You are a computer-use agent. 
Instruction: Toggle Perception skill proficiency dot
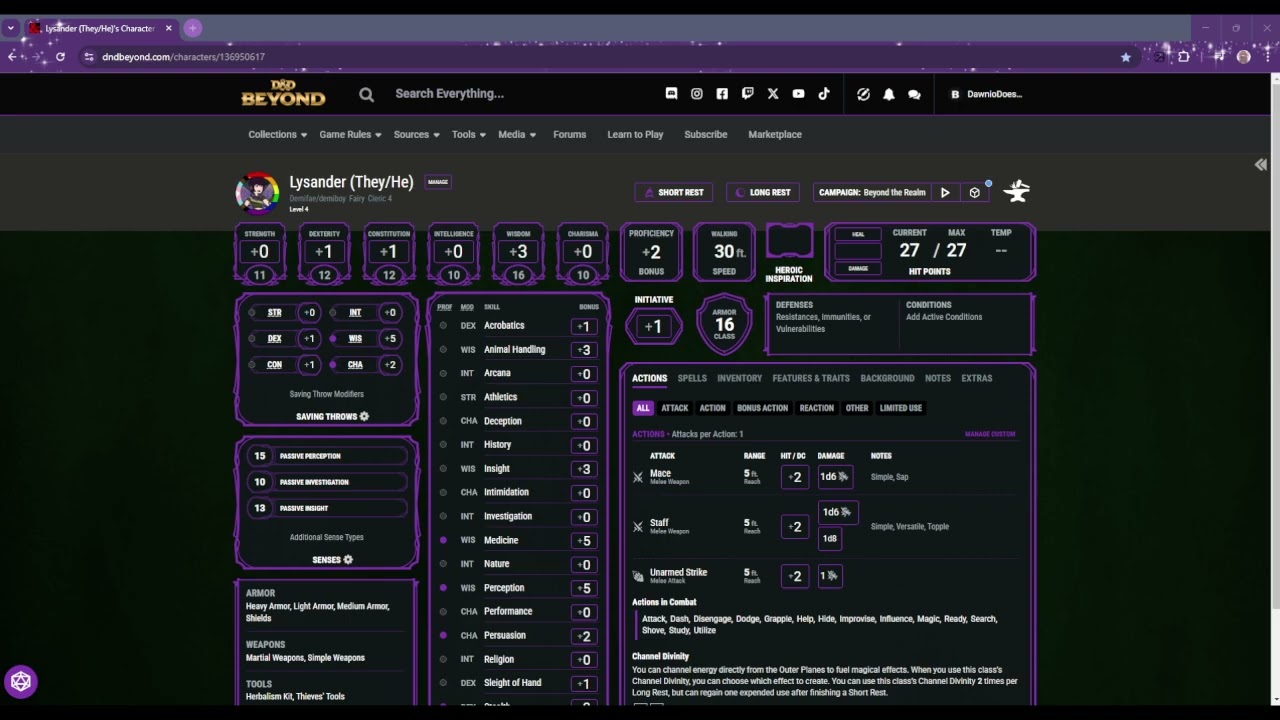(x=443, y=588)
